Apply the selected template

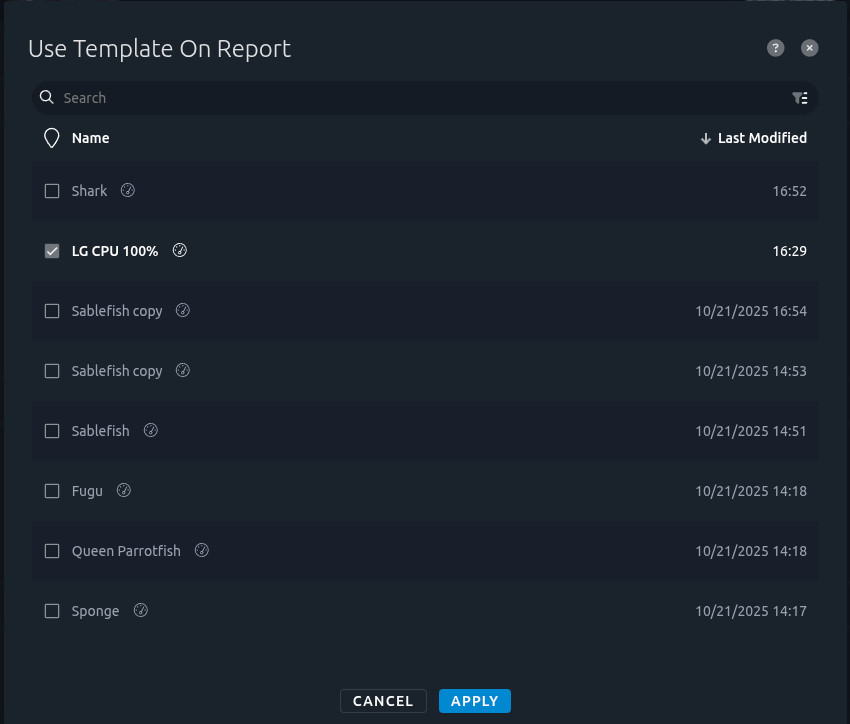click(474, 700)
